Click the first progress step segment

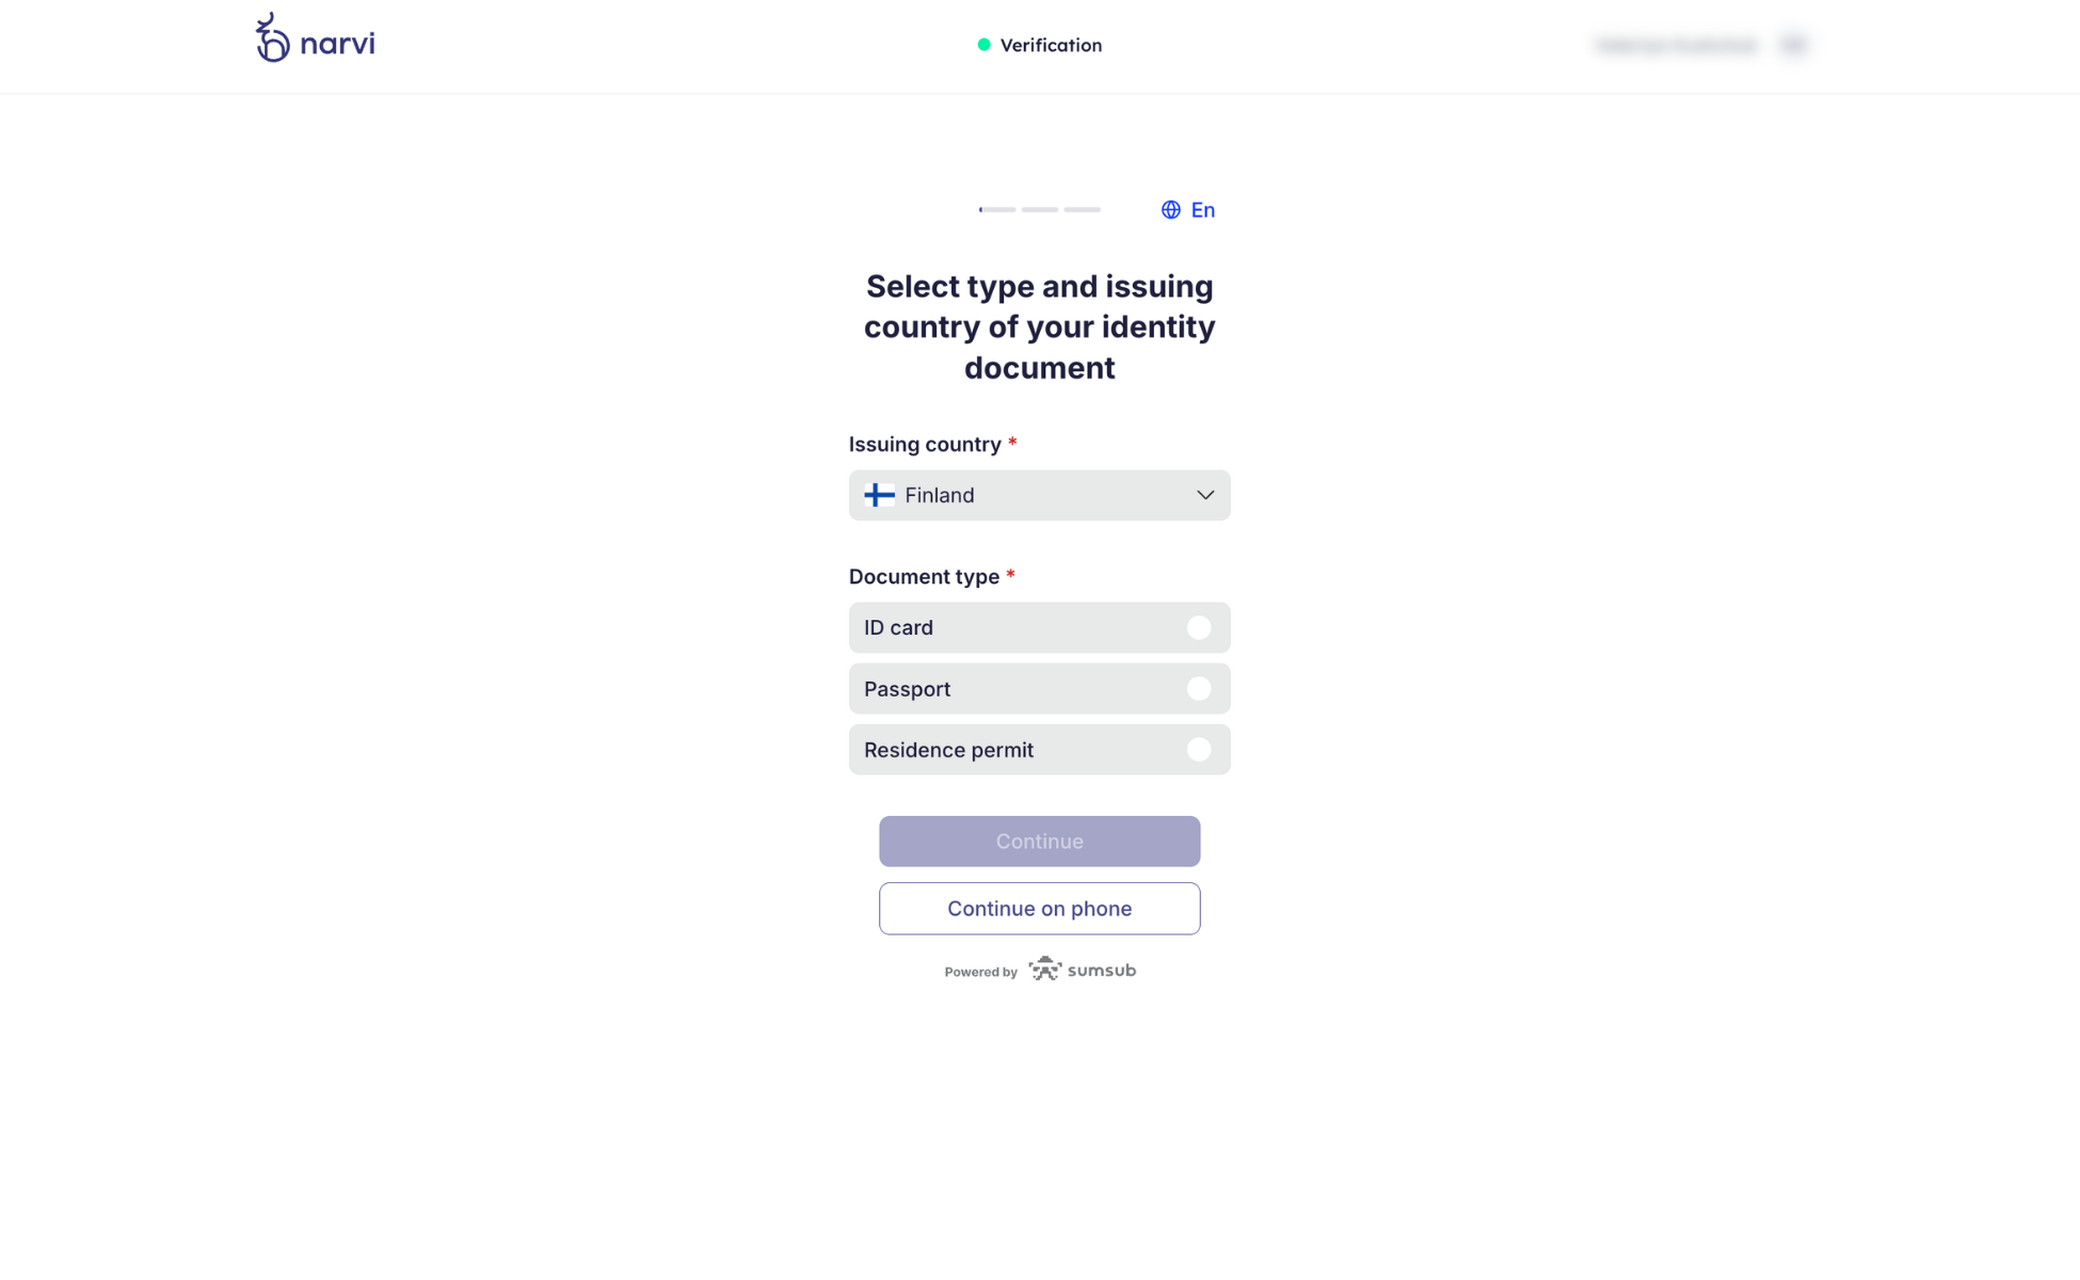point(997,210)
